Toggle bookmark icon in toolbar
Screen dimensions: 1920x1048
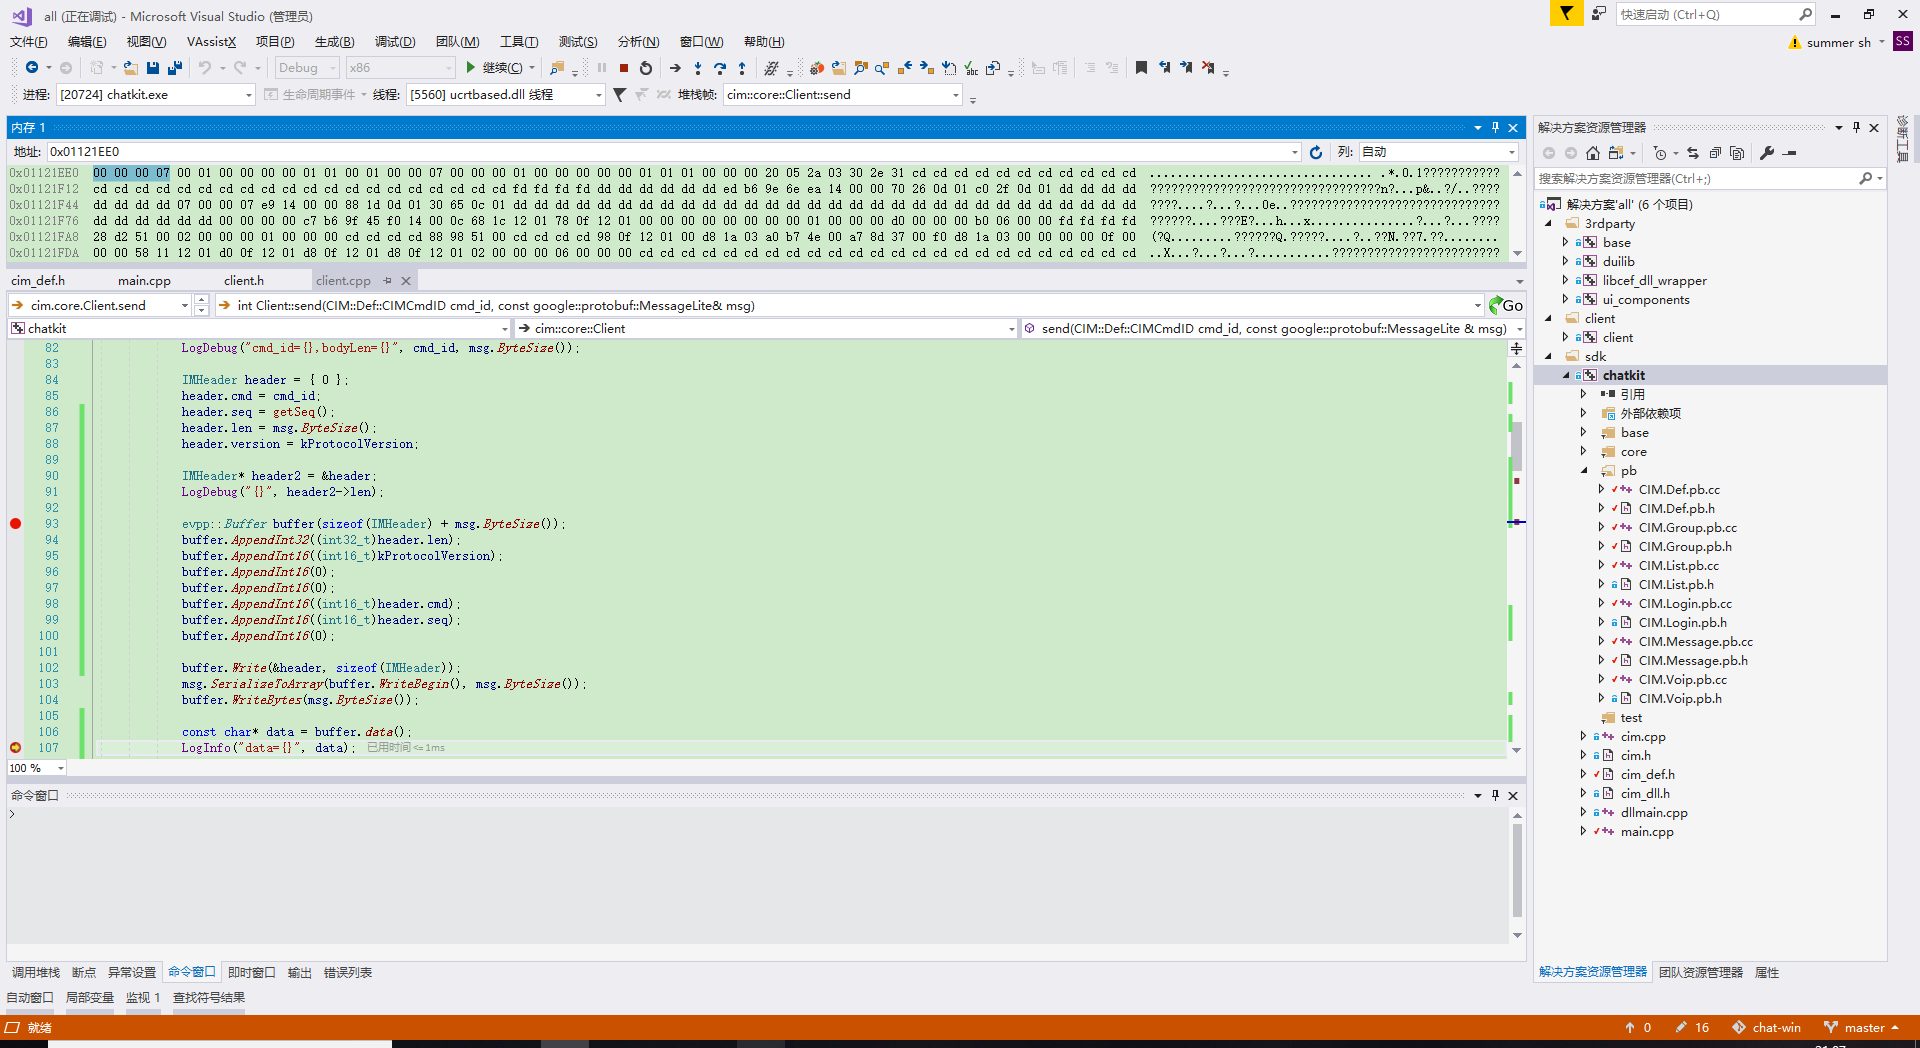[x=1141, y=68]
